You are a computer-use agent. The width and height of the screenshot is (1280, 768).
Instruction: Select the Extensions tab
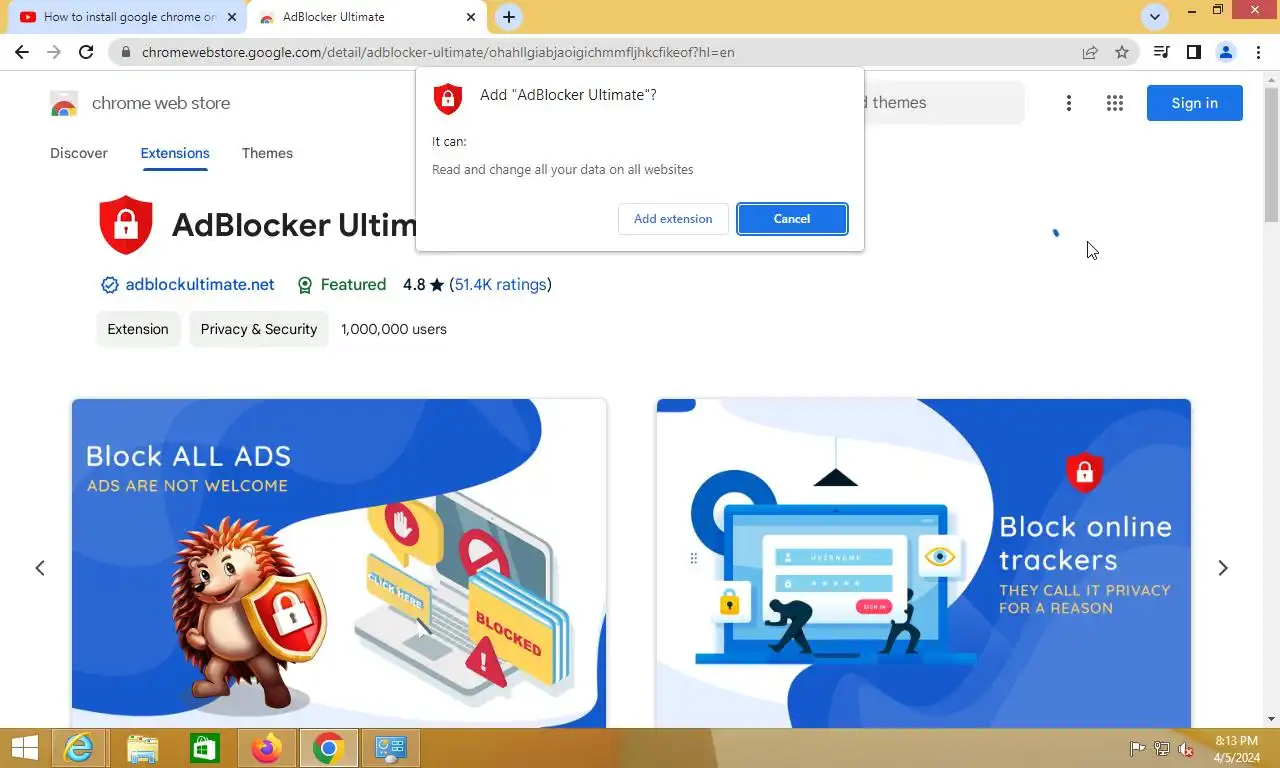point(175,153)
